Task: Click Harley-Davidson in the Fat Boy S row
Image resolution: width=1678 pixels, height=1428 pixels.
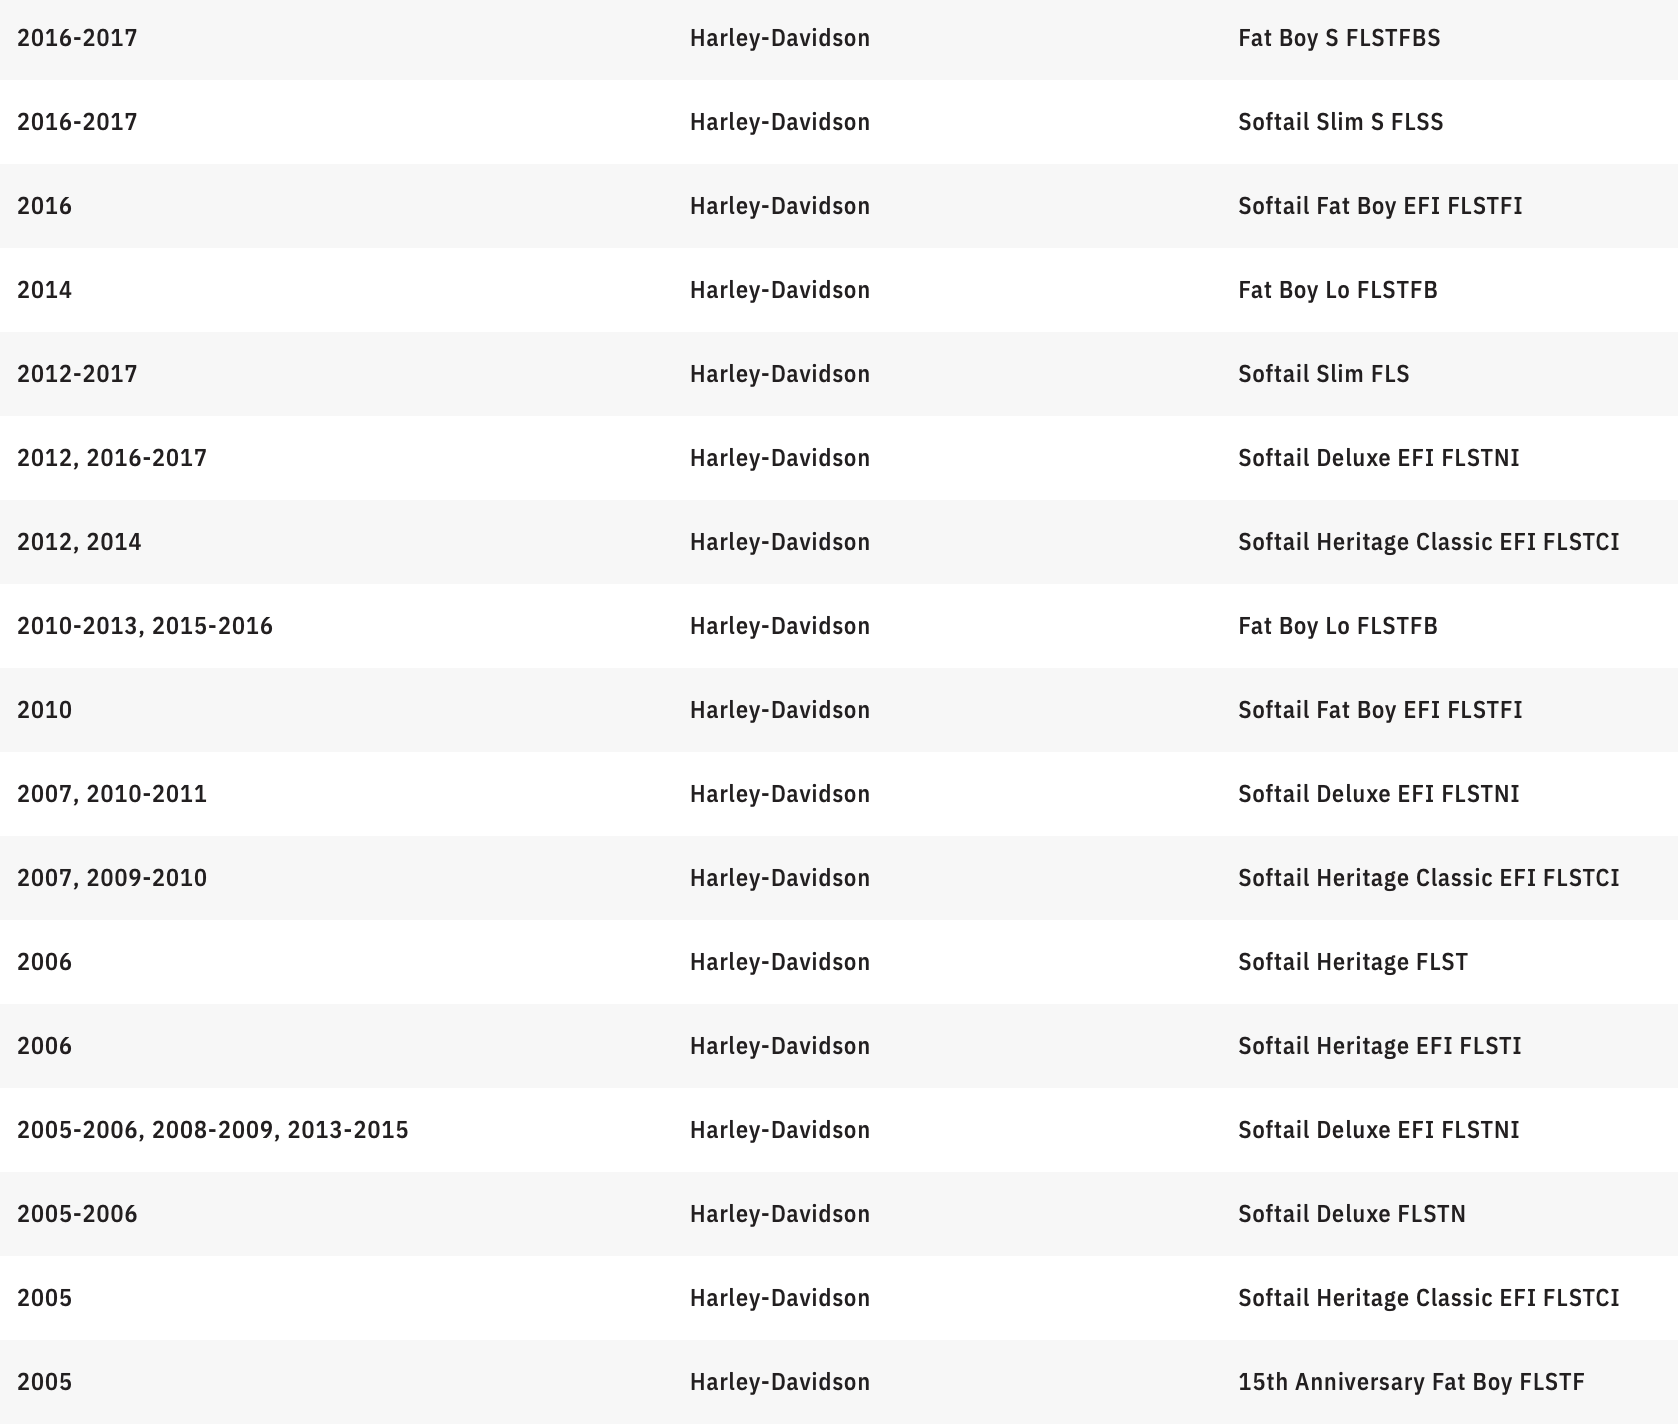Action: click(x=780, y=38)
